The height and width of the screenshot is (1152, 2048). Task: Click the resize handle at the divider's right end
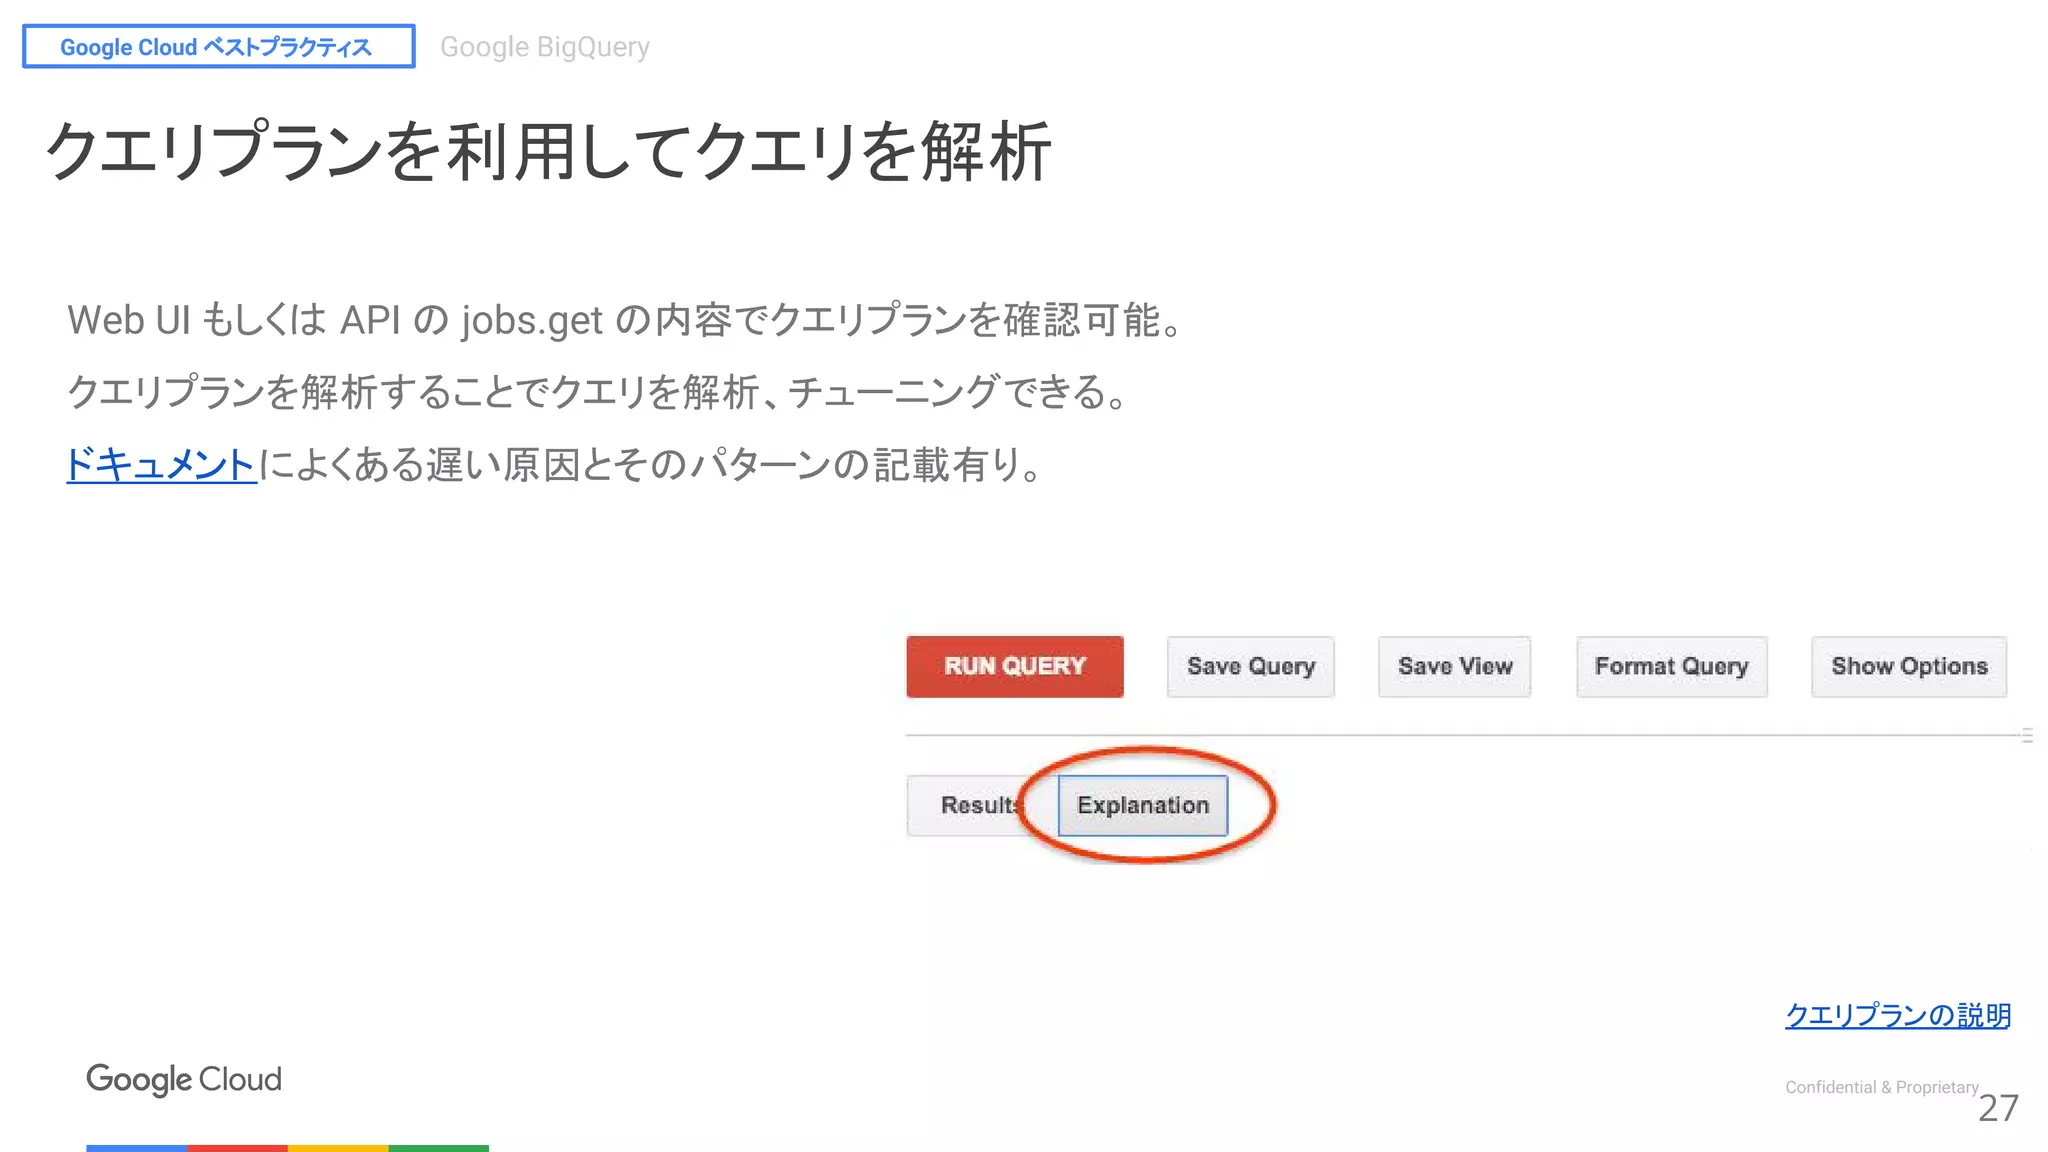pos(2027,736)
